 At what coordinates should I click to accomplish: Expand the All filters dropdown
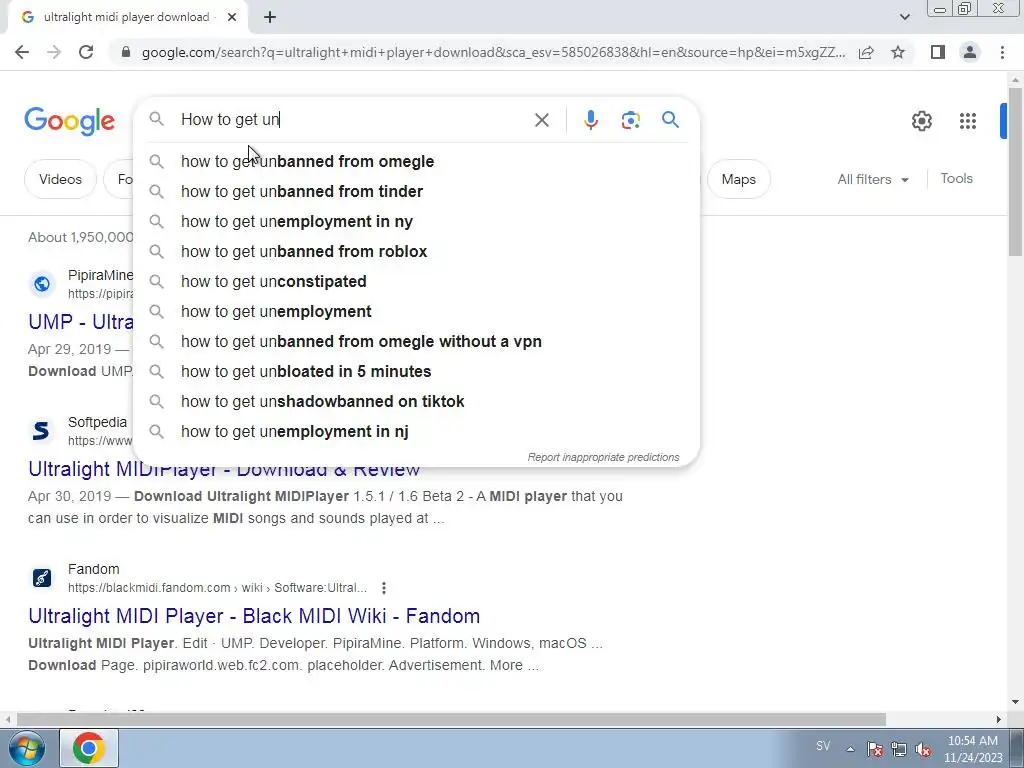tap(872, 179)
